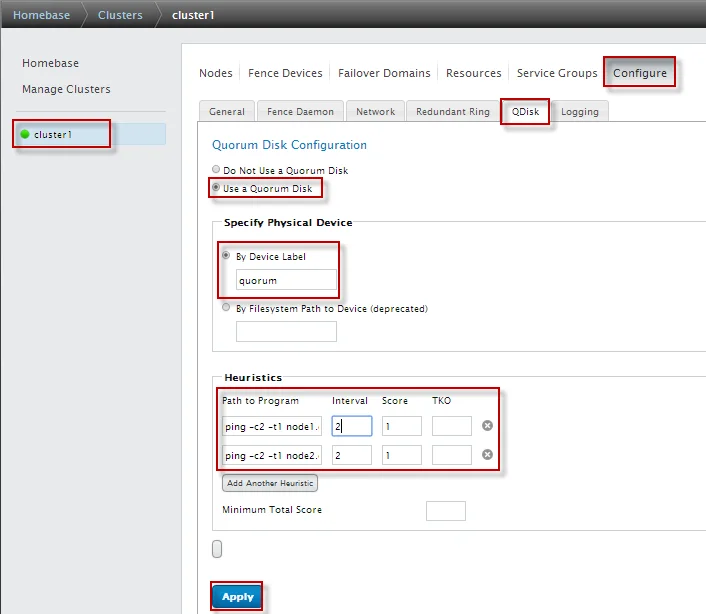Select Use a Quorum Disk option
Screen dimensions: 706x614
216,188
